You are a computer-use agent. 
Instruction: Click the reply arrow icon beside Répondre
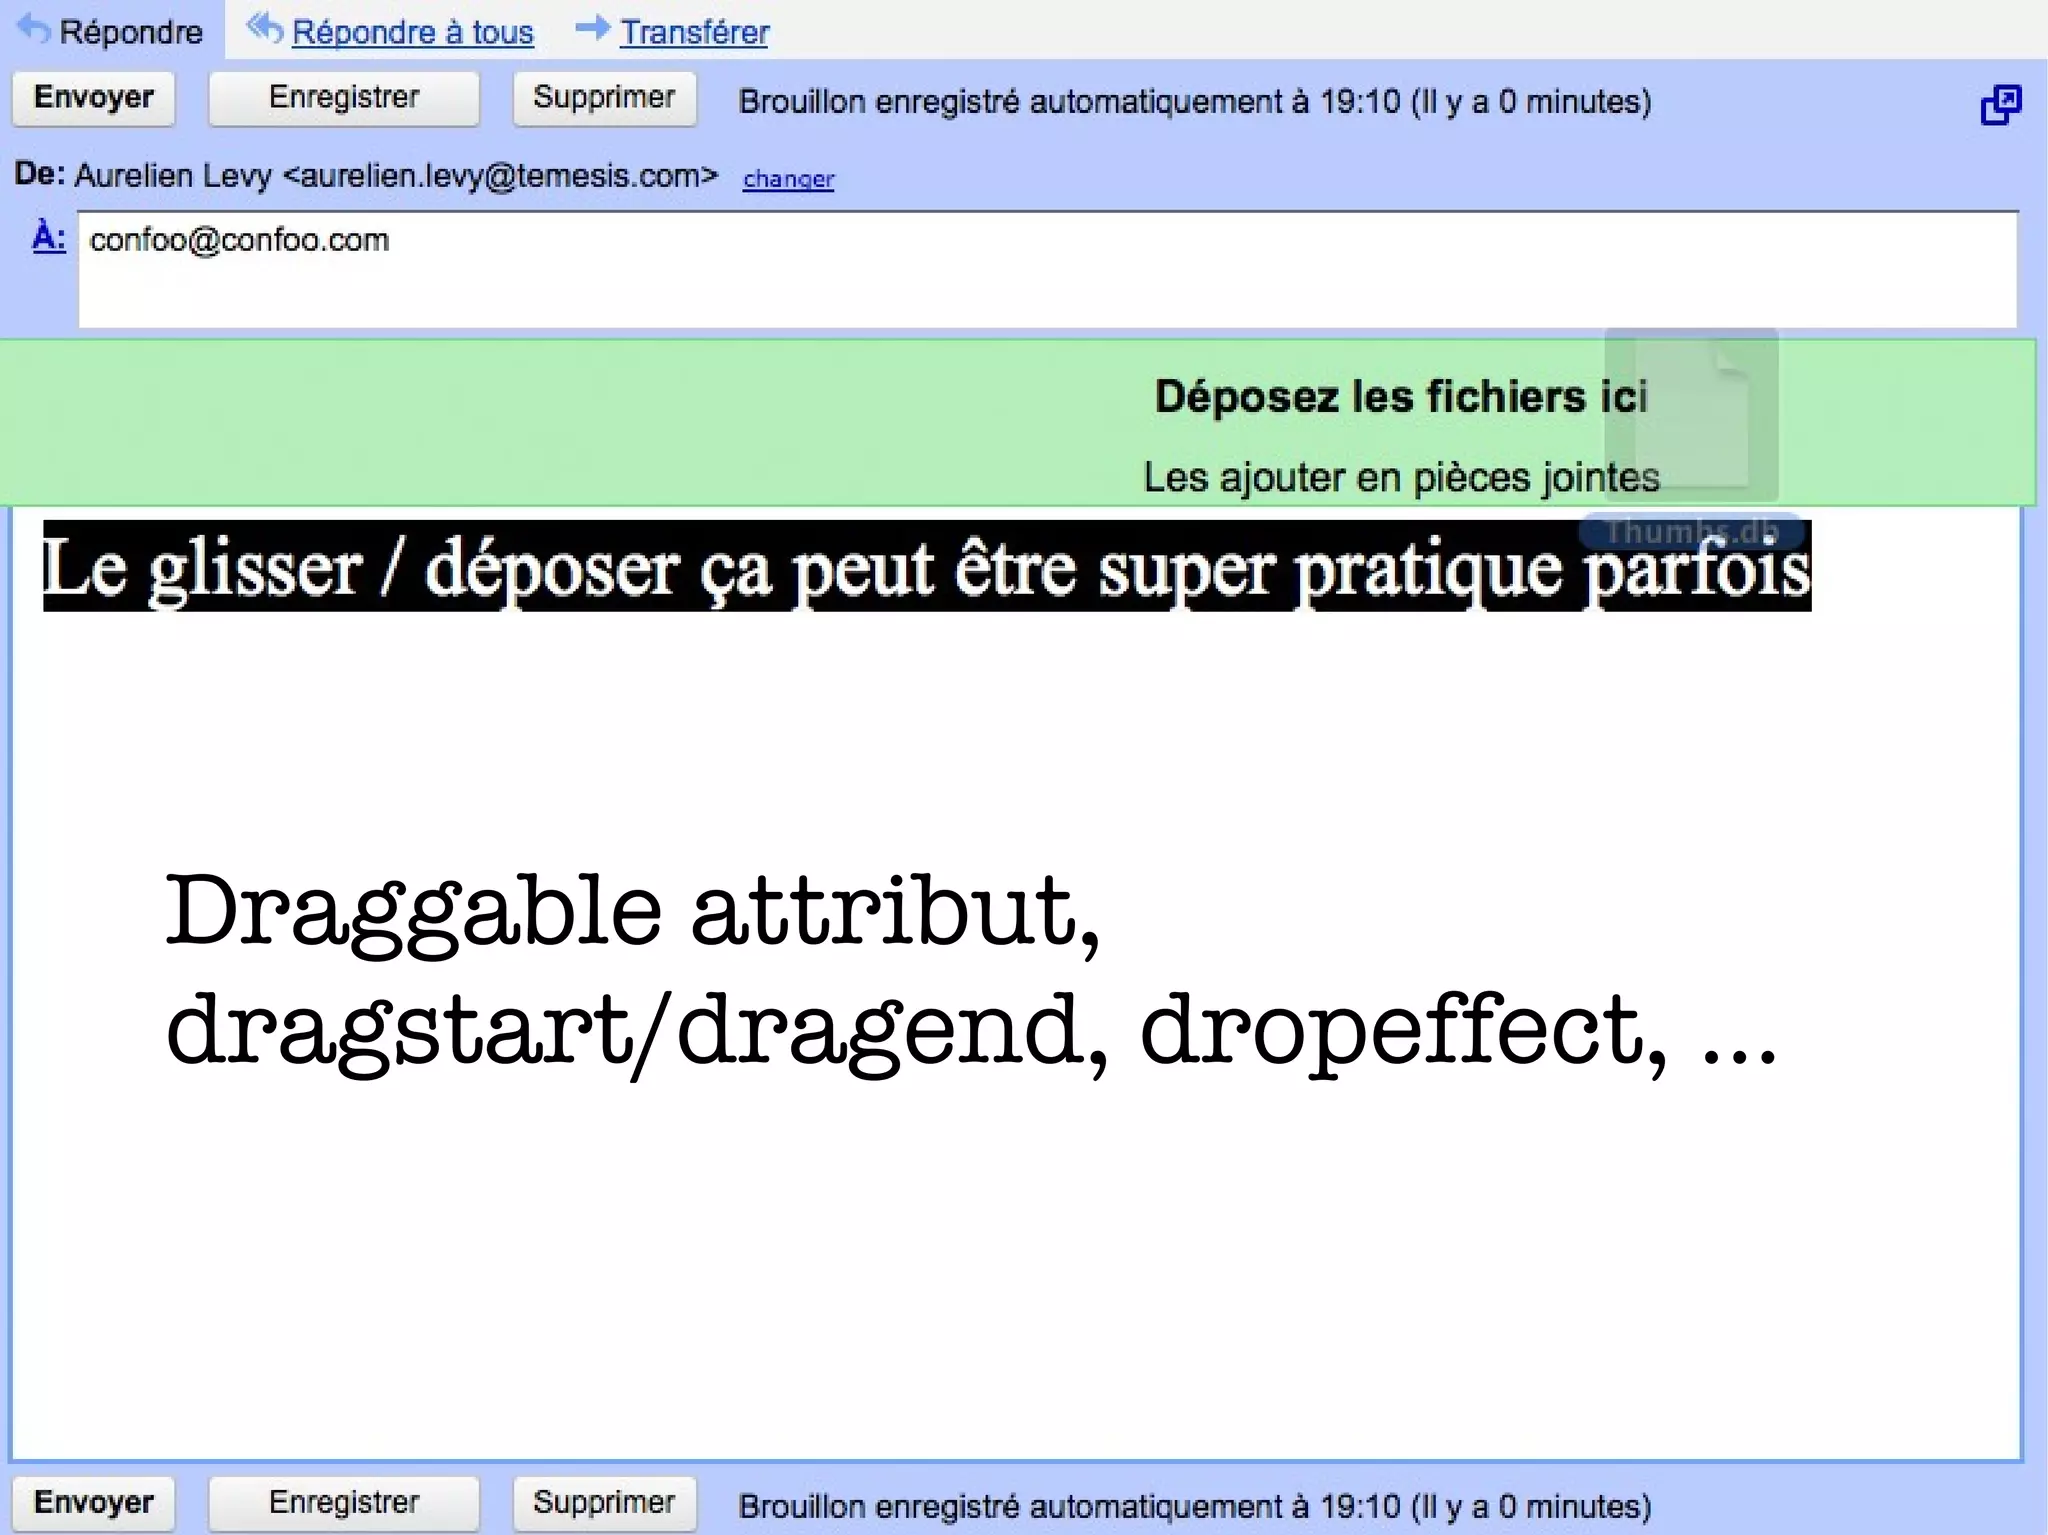coord(34,28)
